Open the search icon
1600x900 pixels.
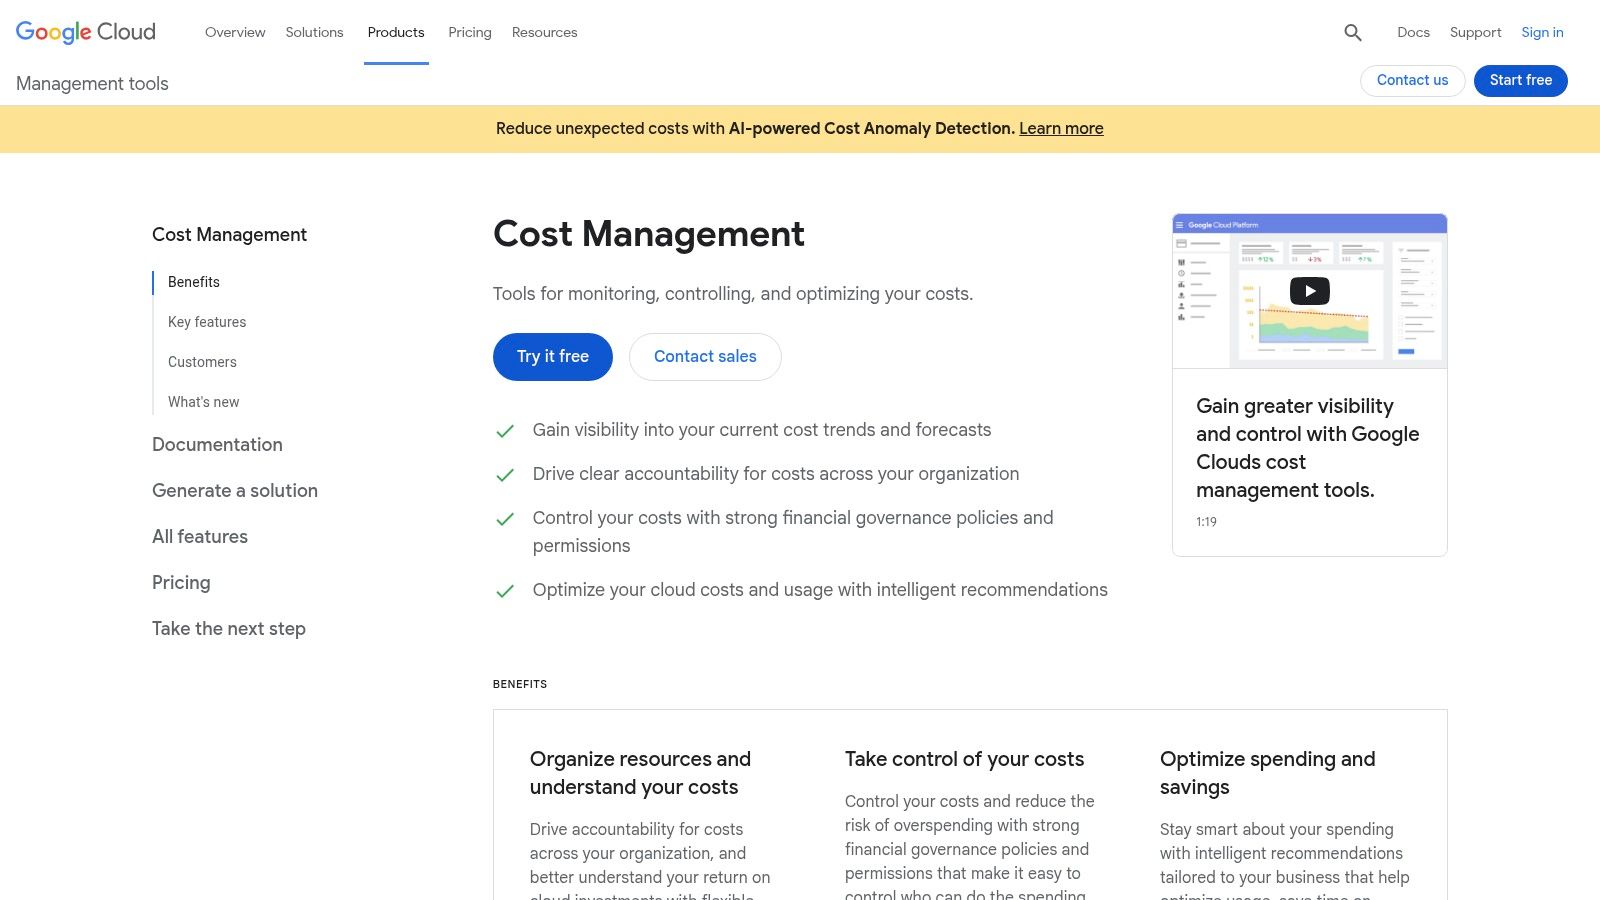[x=1353, y=33]
